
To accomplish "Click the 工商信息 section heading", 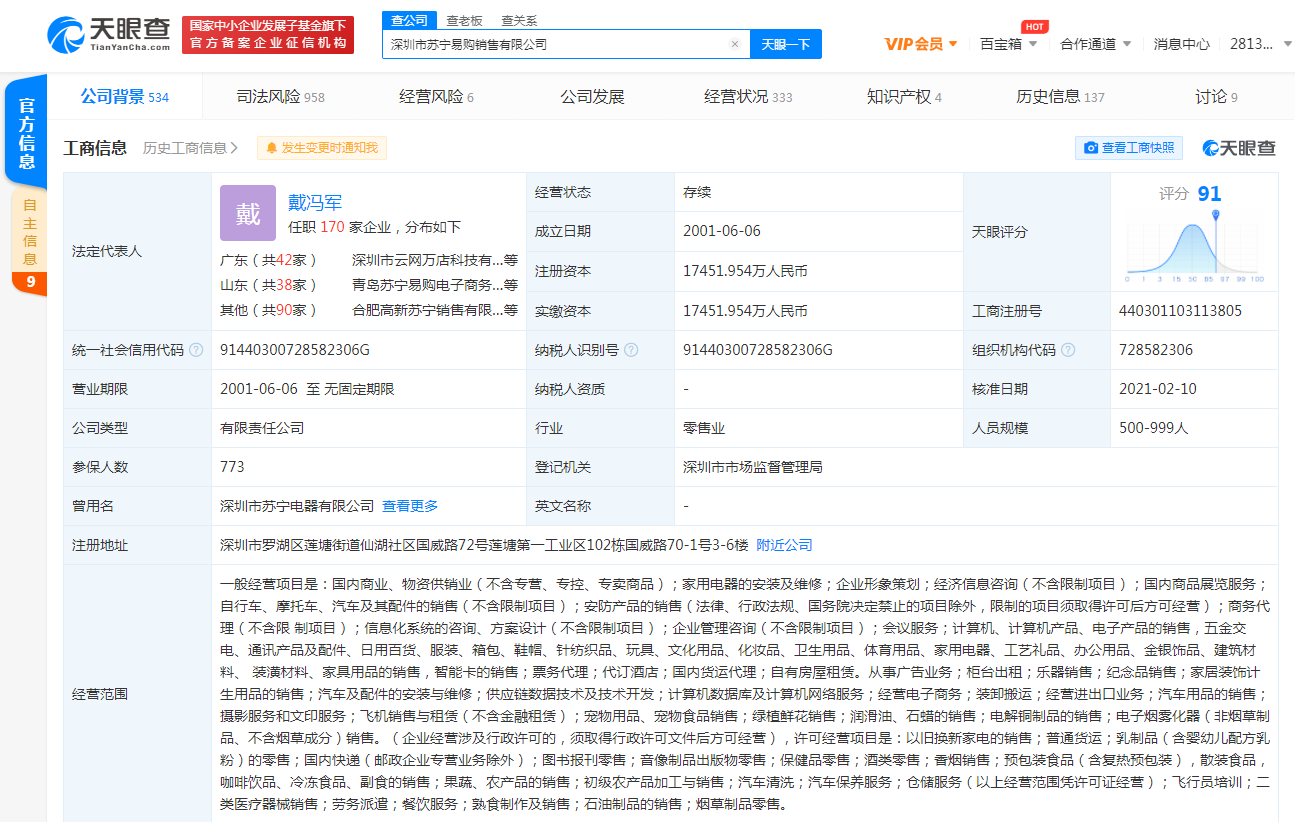I will (95, 148).
